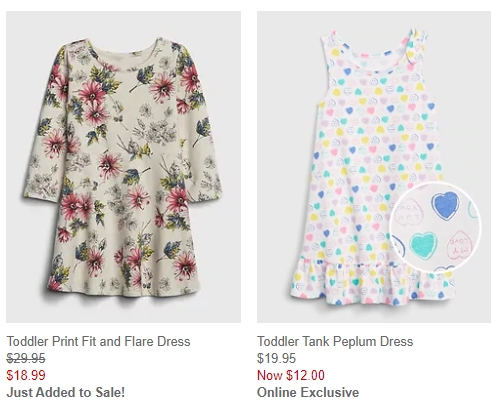Select the crossed-out $29.95 original price

coord(26,359)
